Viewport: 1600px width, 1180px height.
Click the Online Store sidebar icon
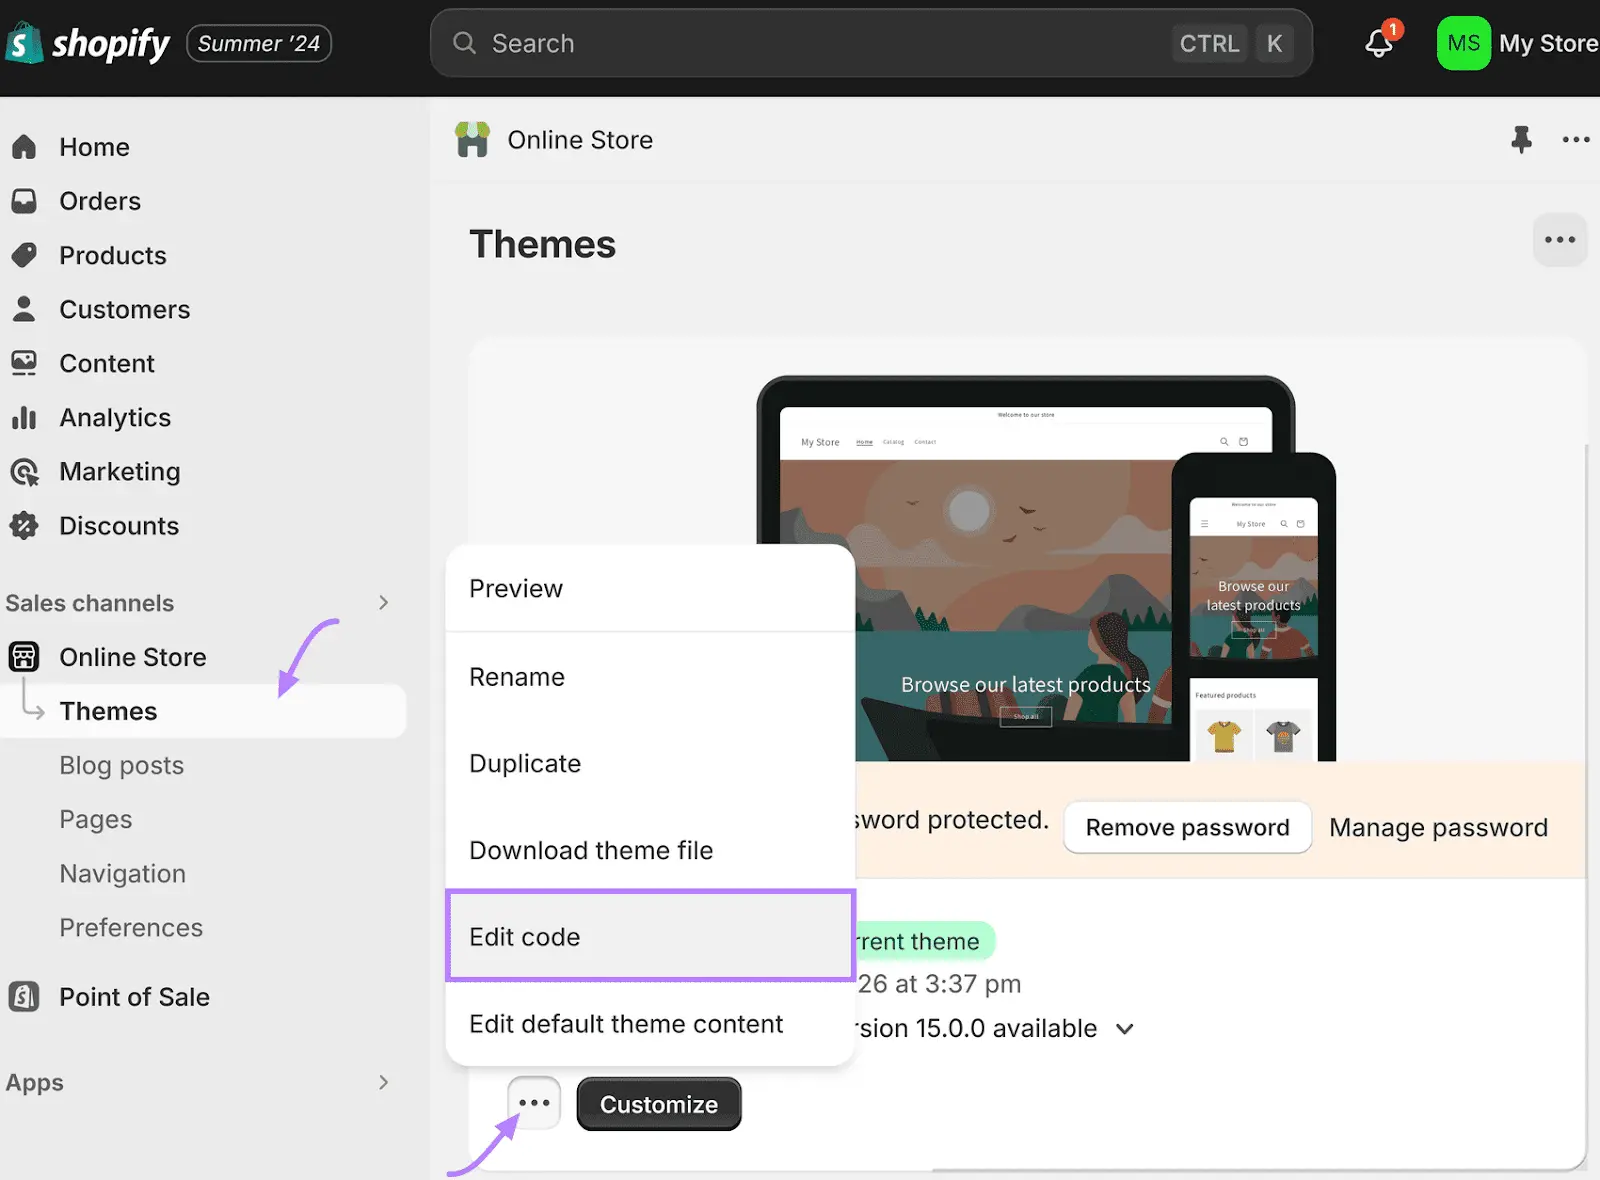pos(25,656)
